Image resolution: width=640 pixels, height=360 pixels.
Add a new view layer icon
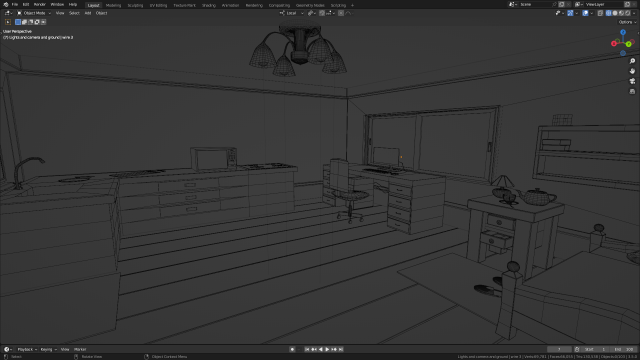click(x=627, y=4)
